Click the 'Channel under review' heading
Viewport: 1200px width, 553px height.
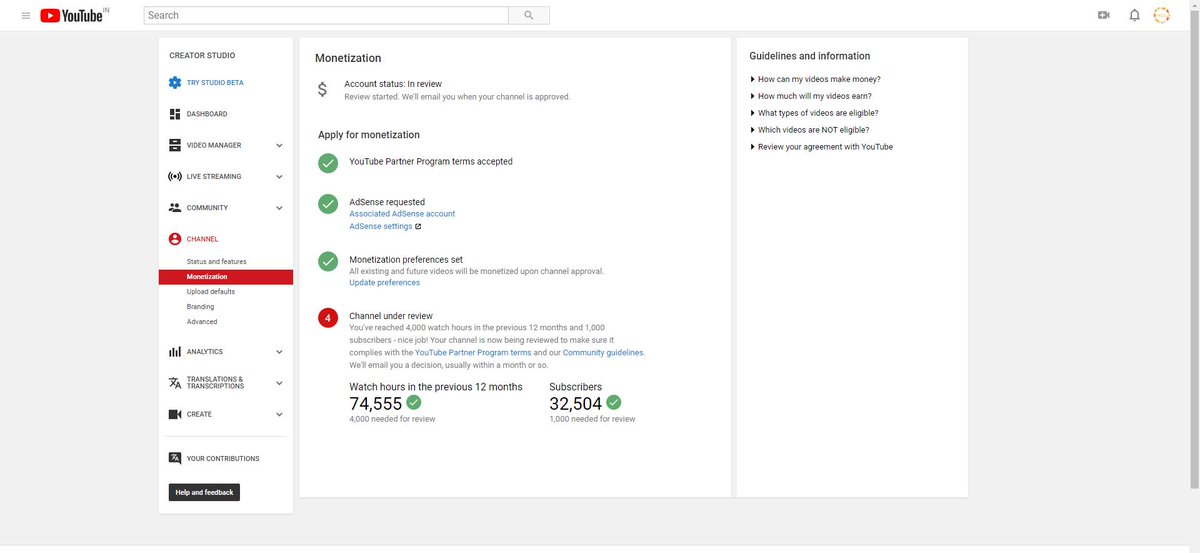(391, 316)
